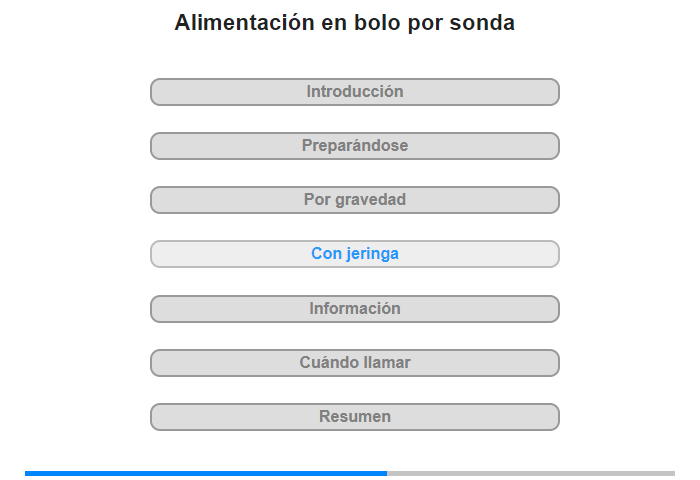
Task: Choose the Introducción menu entry
Action: point(355,92)
